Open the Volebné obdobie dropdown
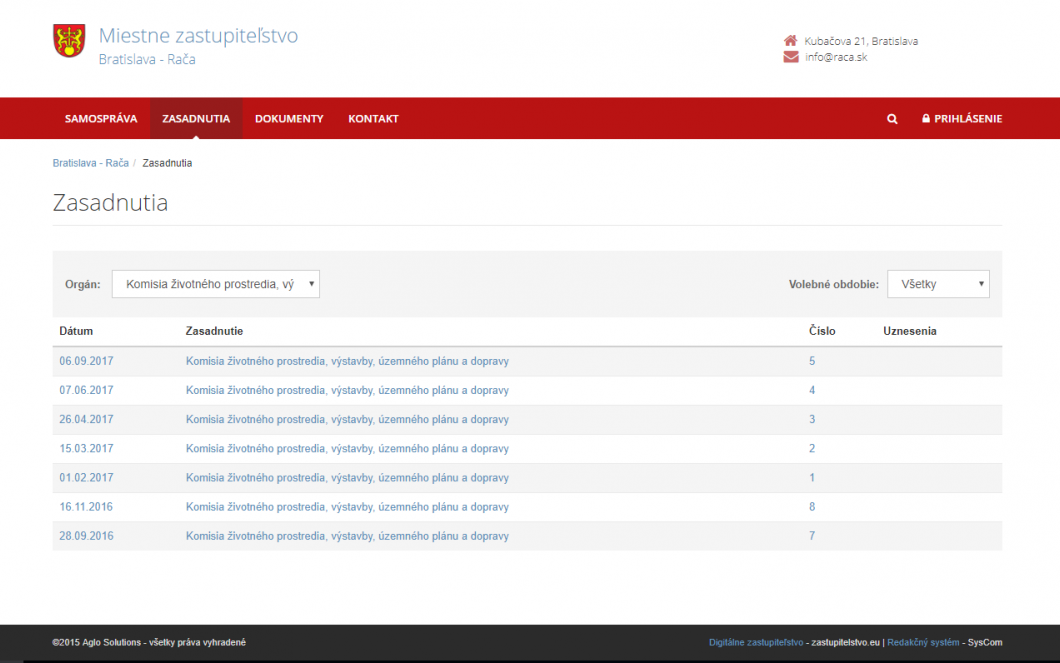The image size is (1060, 663). point(938,284)
